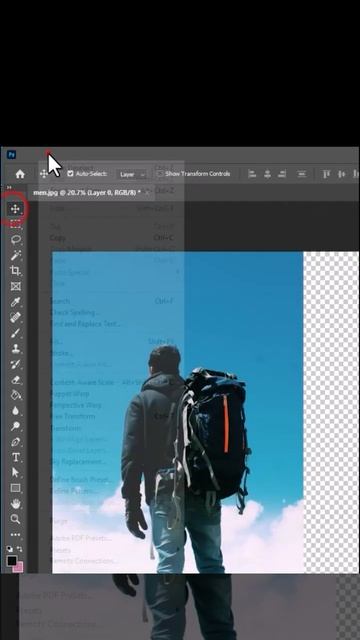Select the History Brush tool
Image resolution: width=360 pixels, height=640 pixels.
coord(15,364)
